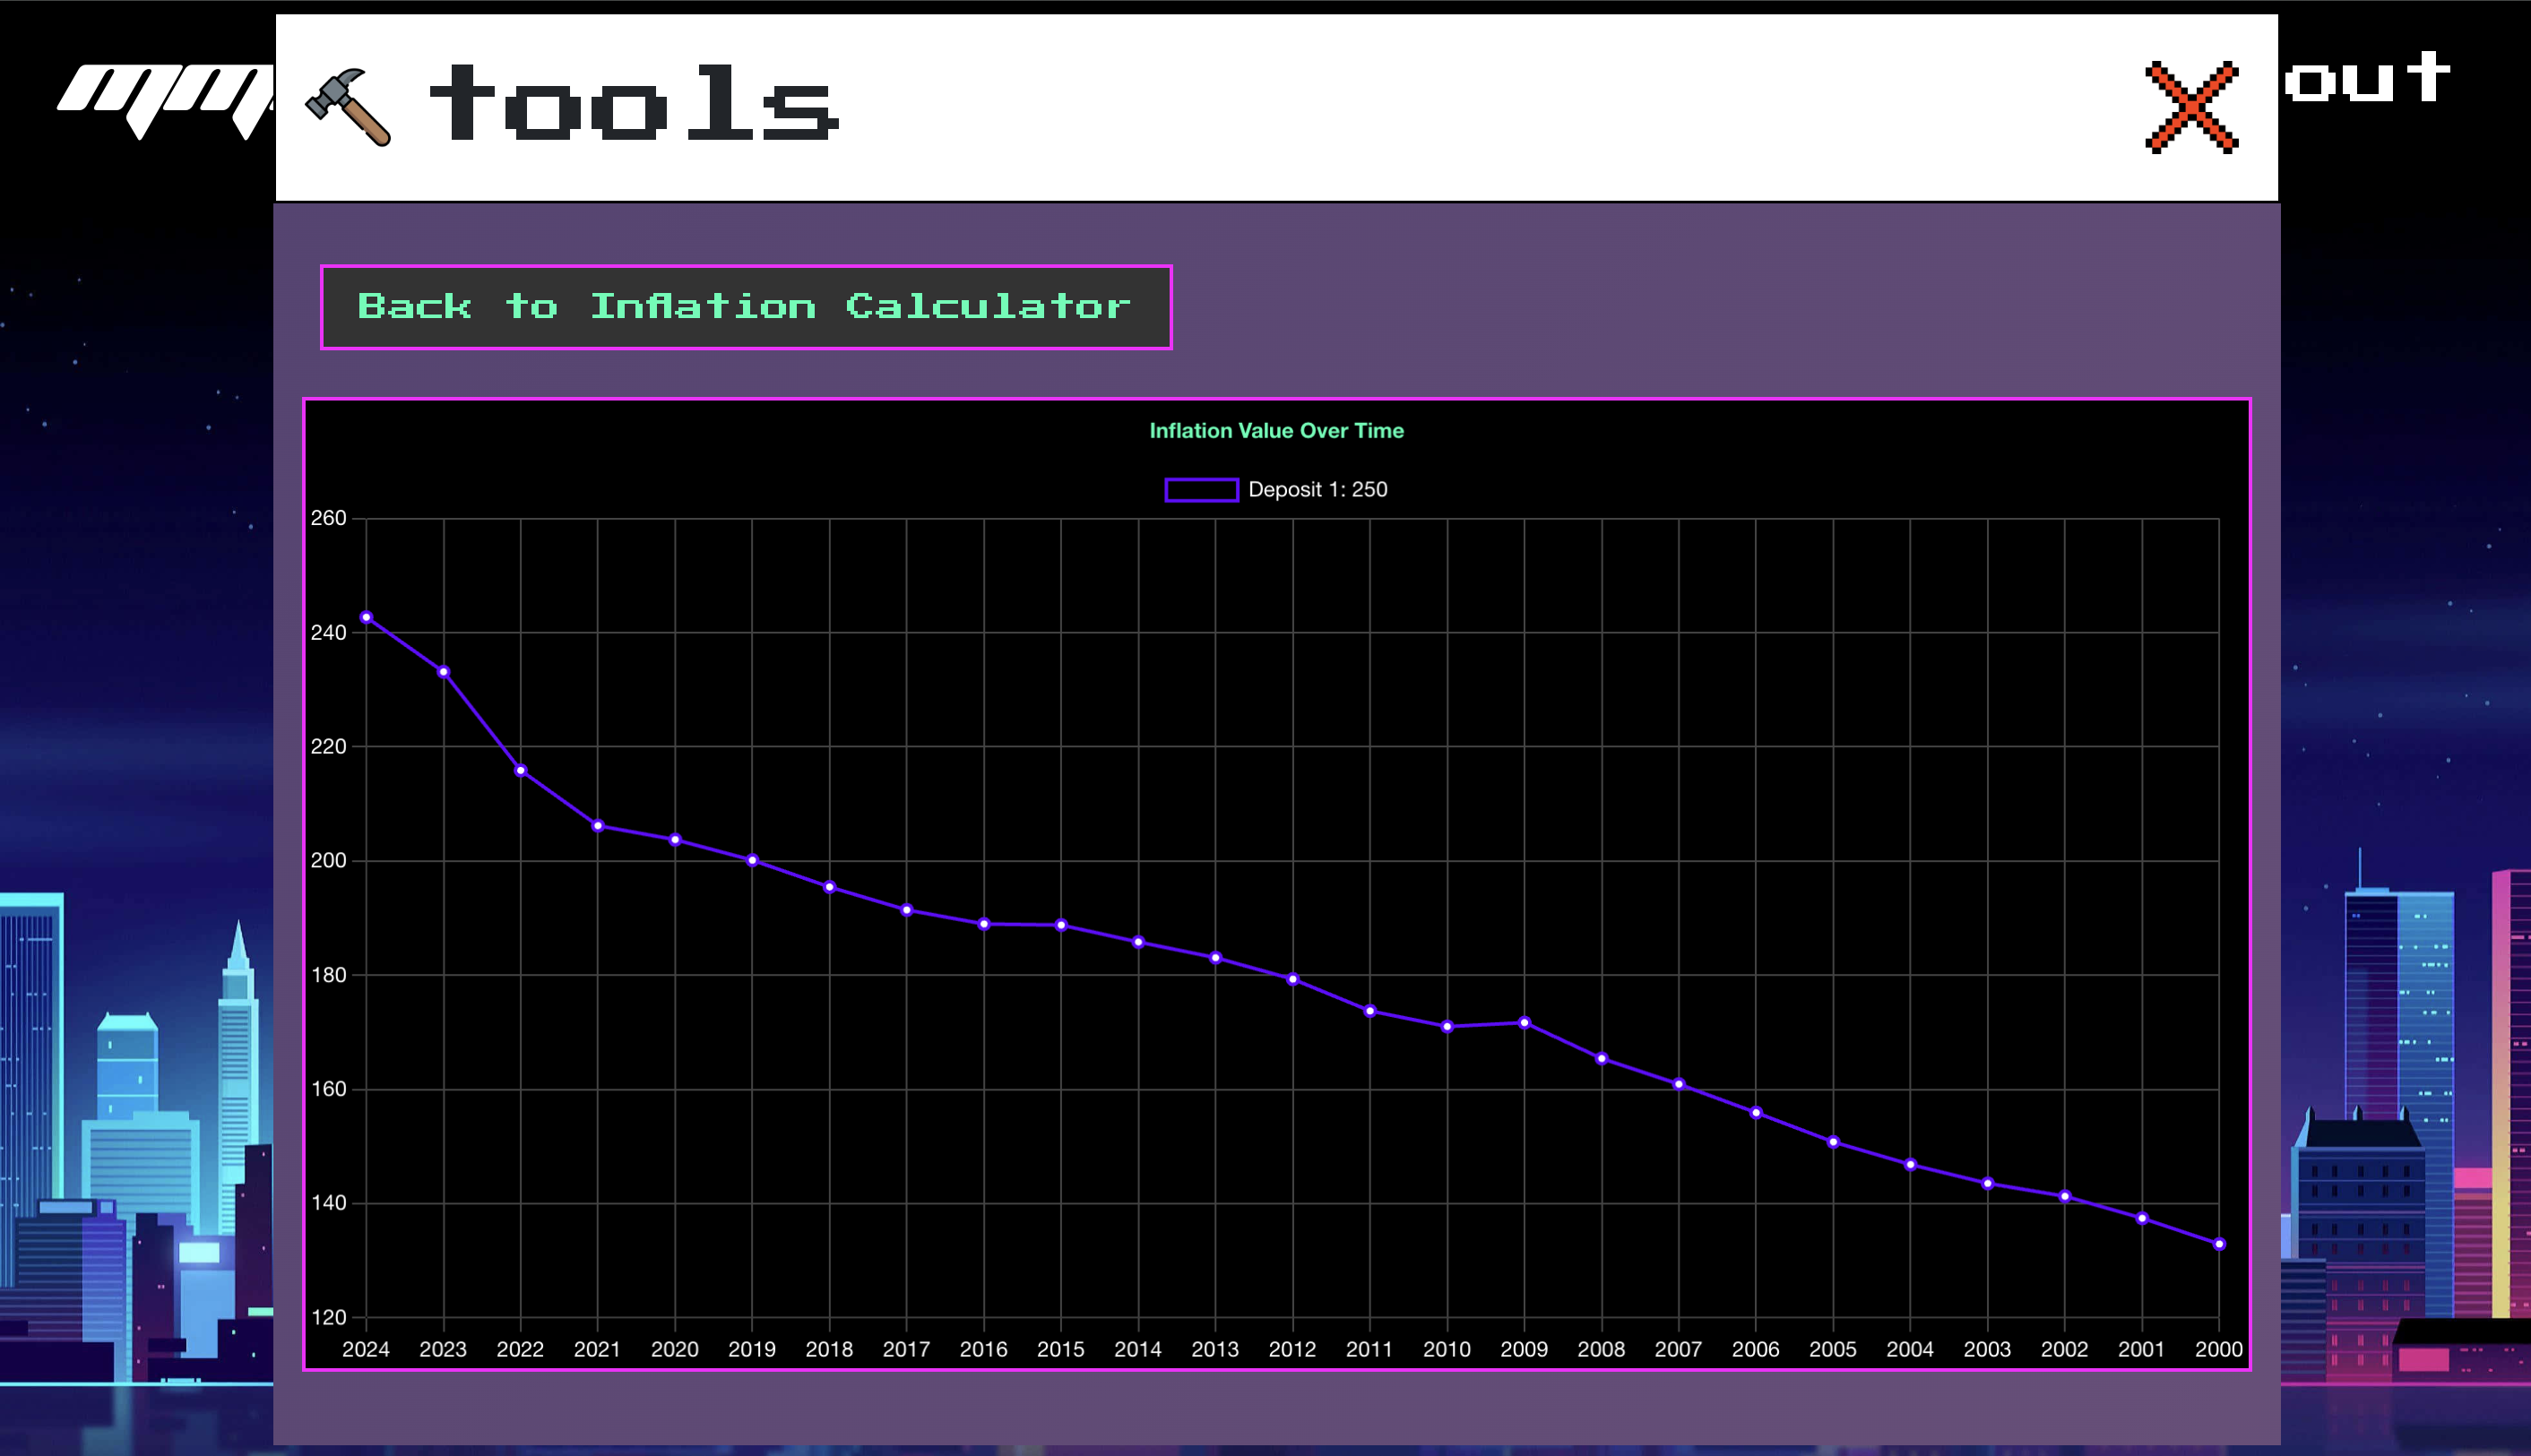Click the chart title Inflation Value Over Time

tap(1276, 431)
